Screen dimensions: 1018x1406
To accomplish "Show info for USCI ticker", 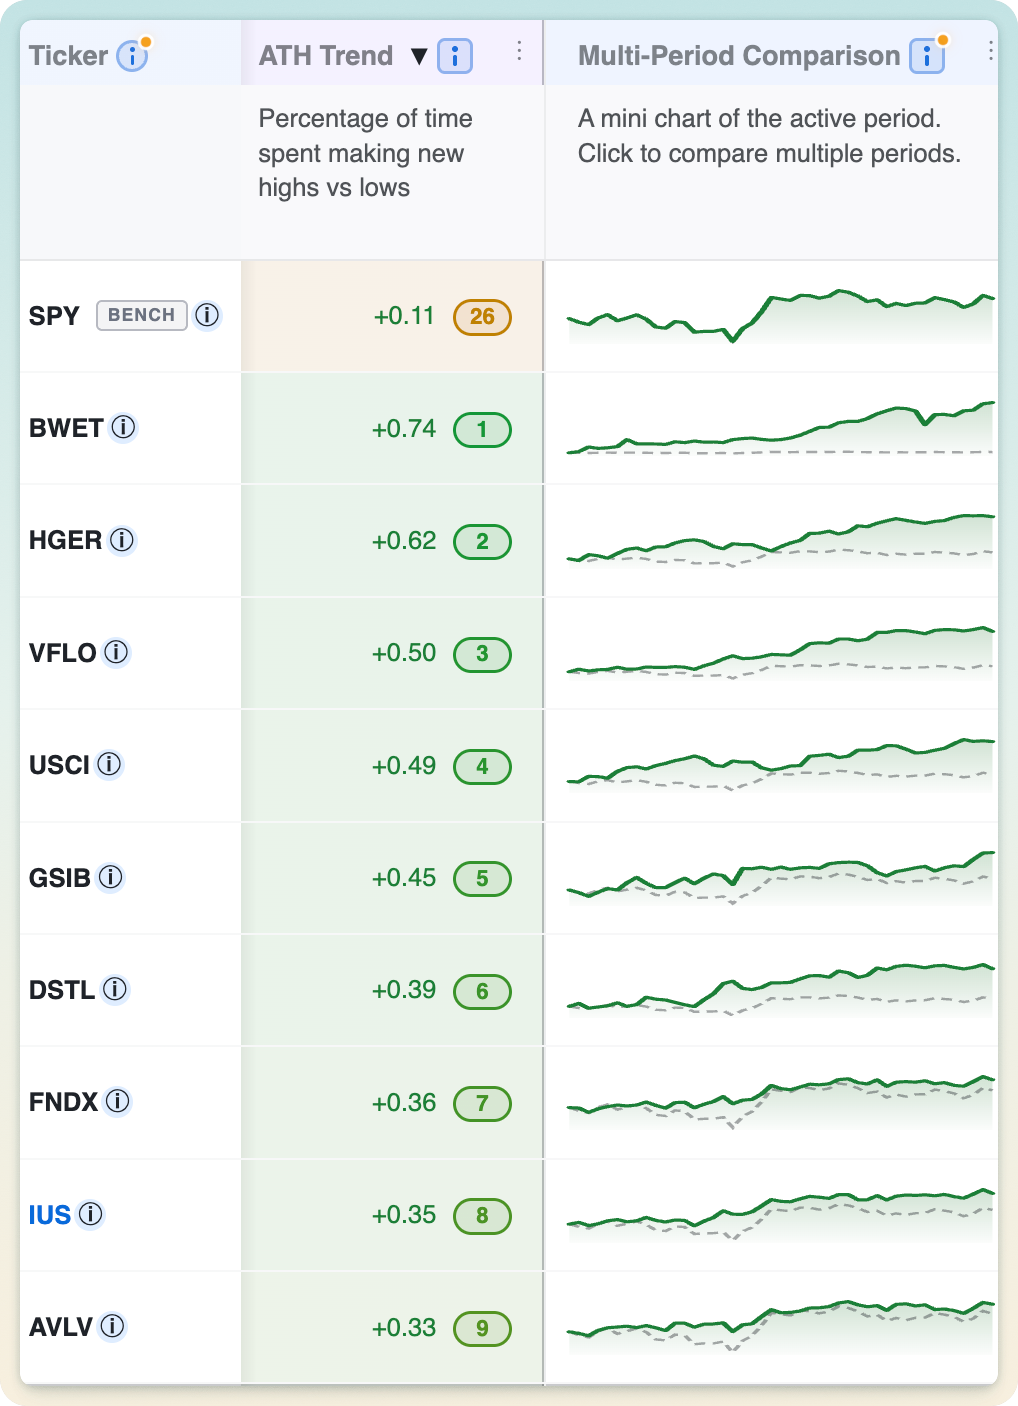I will 109,765.
